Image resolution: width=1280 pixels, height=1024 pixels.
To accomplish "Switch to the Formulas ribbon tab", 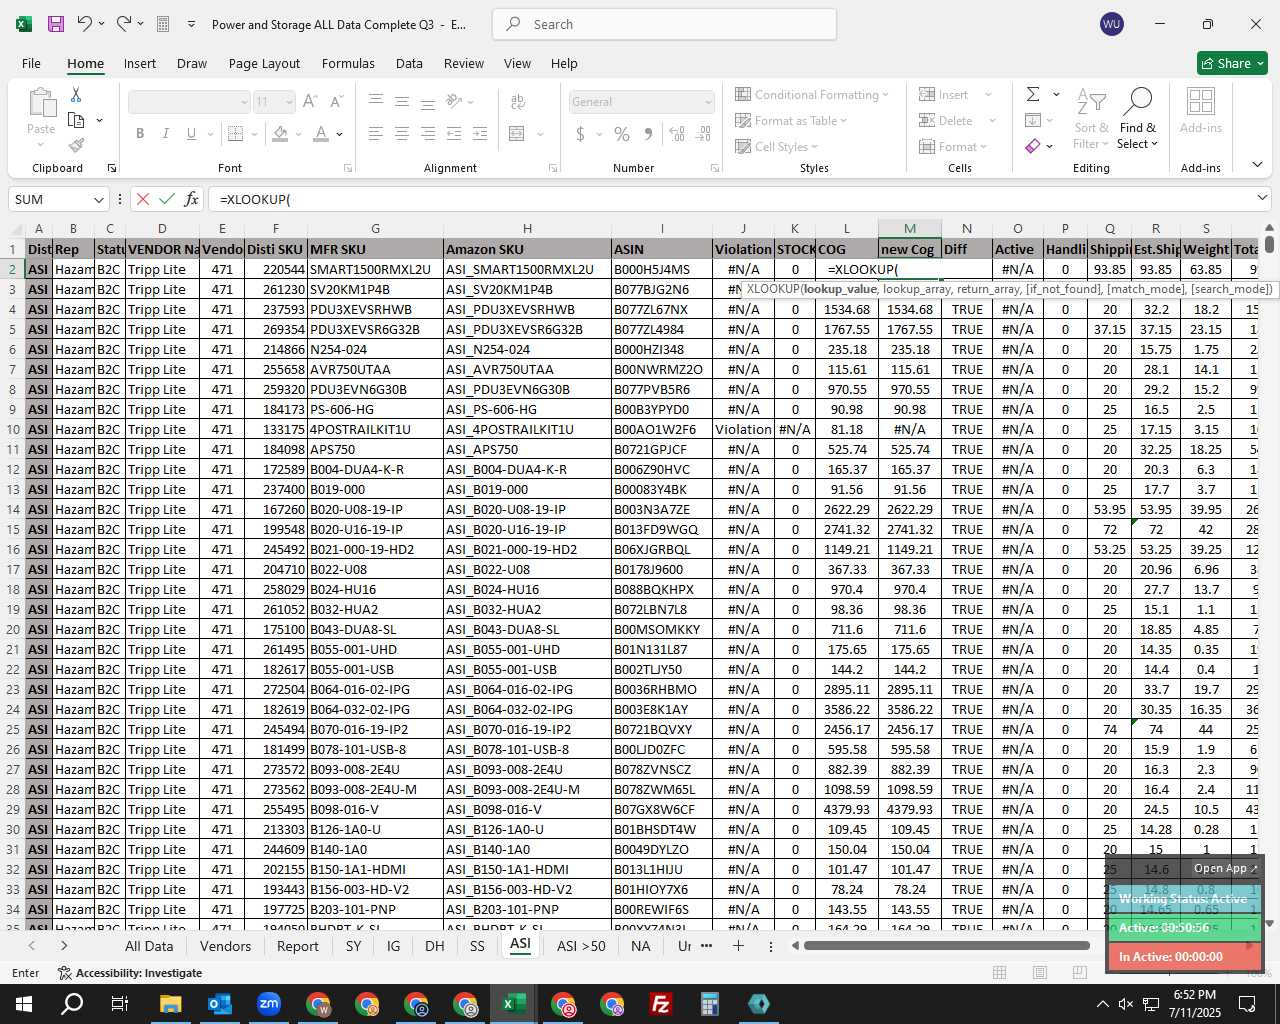I will coord(348,63).
